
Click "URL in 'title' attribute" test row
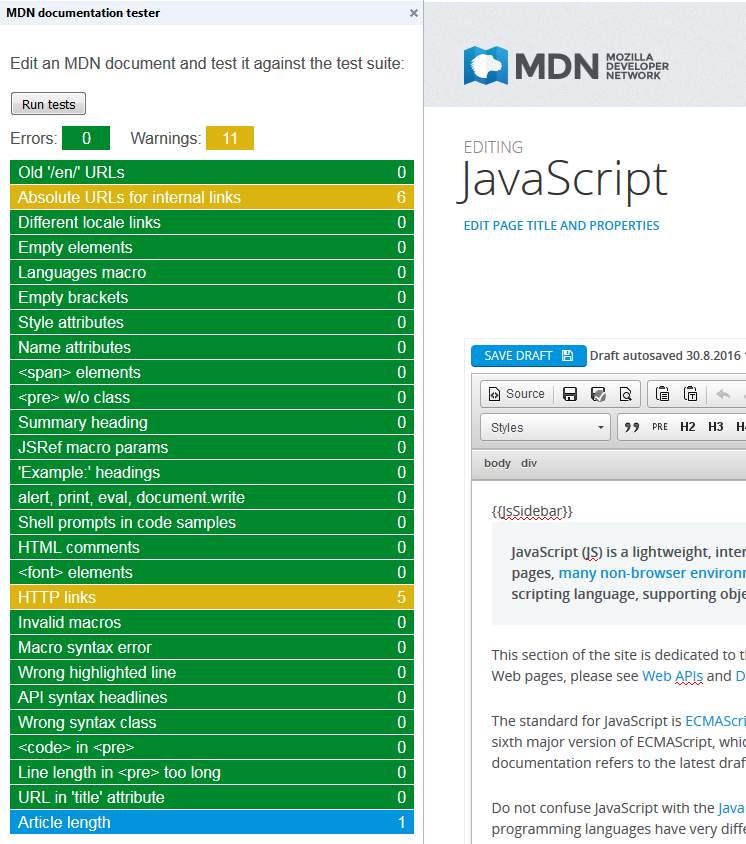click(x=212, y=797)
